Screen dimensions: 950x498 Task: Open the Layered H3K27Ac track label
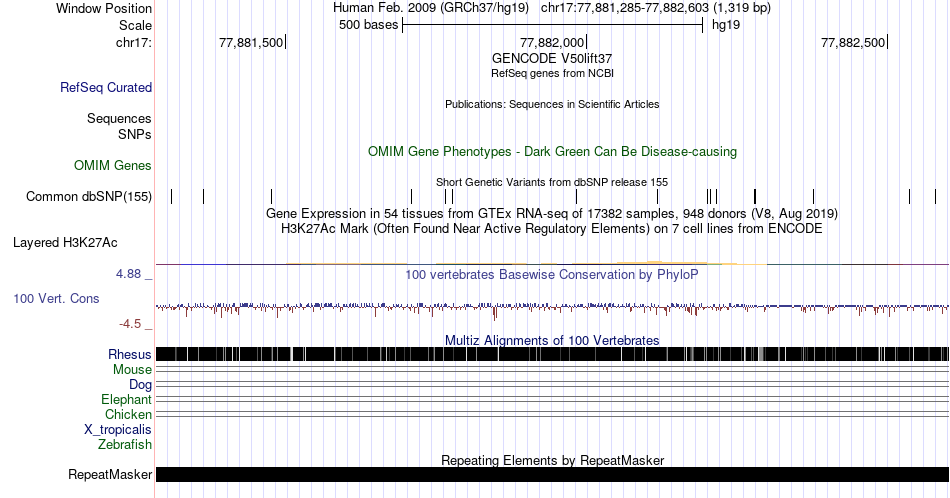click(65, 242)
